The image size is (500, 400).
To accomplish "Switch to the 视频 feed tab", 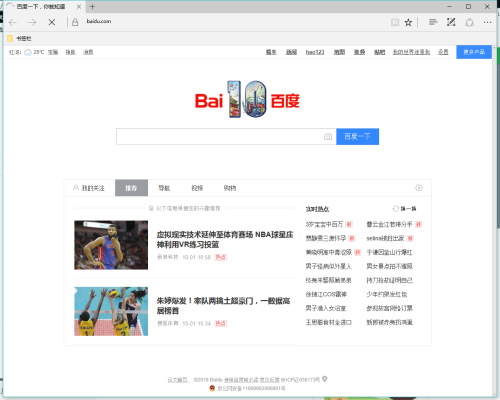I will click(x=197, y=188).
